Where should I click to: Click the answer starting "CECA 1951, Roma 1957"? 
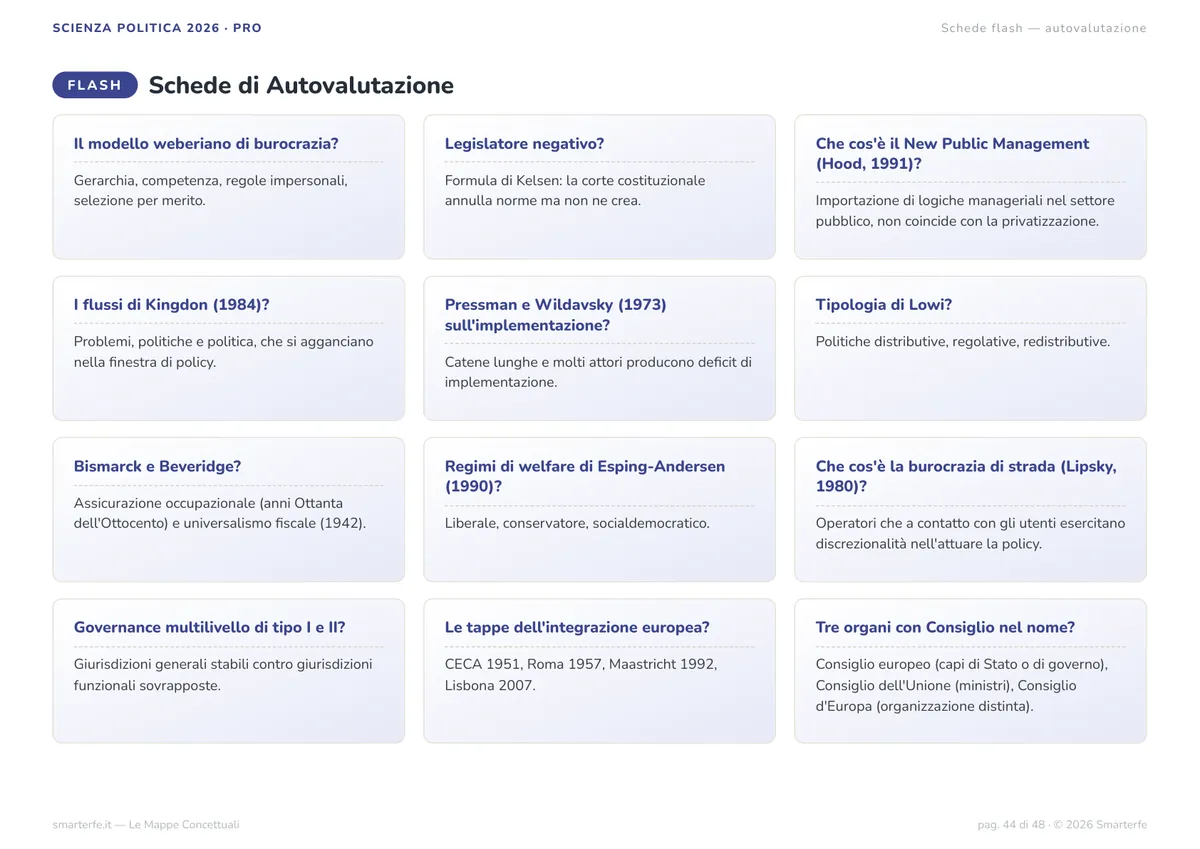click(581, 675)
